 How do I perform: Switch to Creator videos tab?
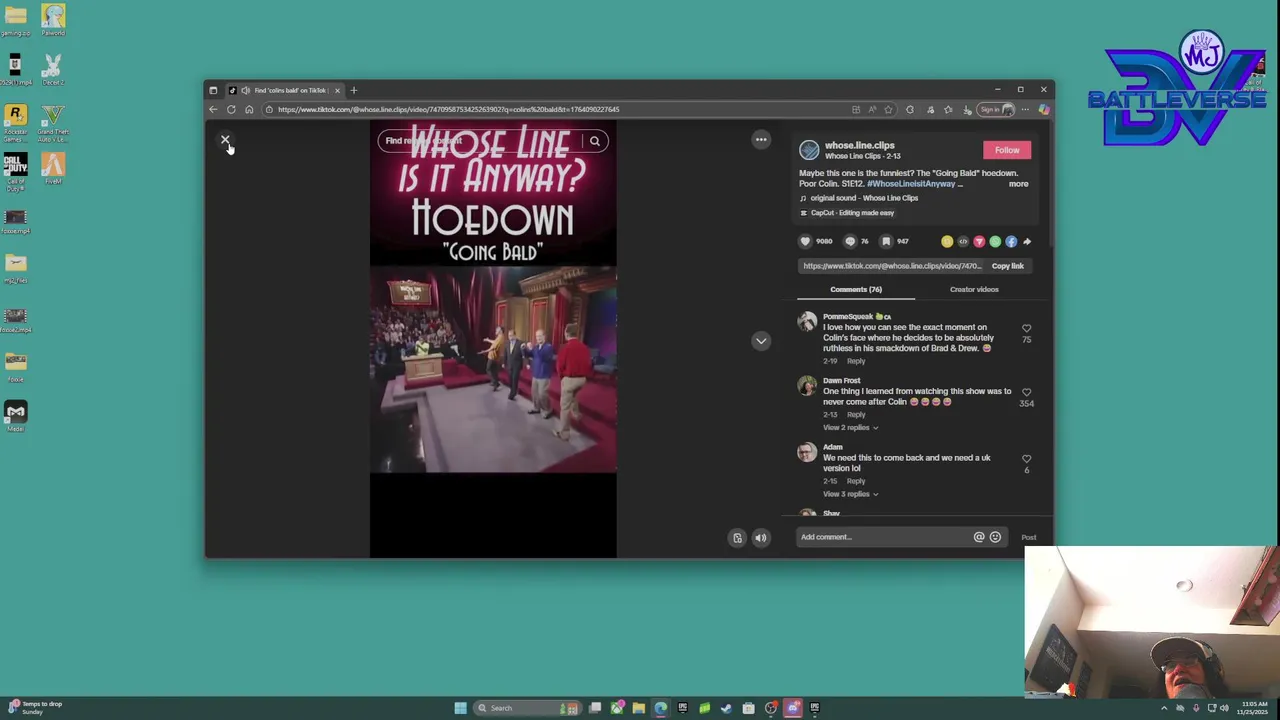pos(974,289)
